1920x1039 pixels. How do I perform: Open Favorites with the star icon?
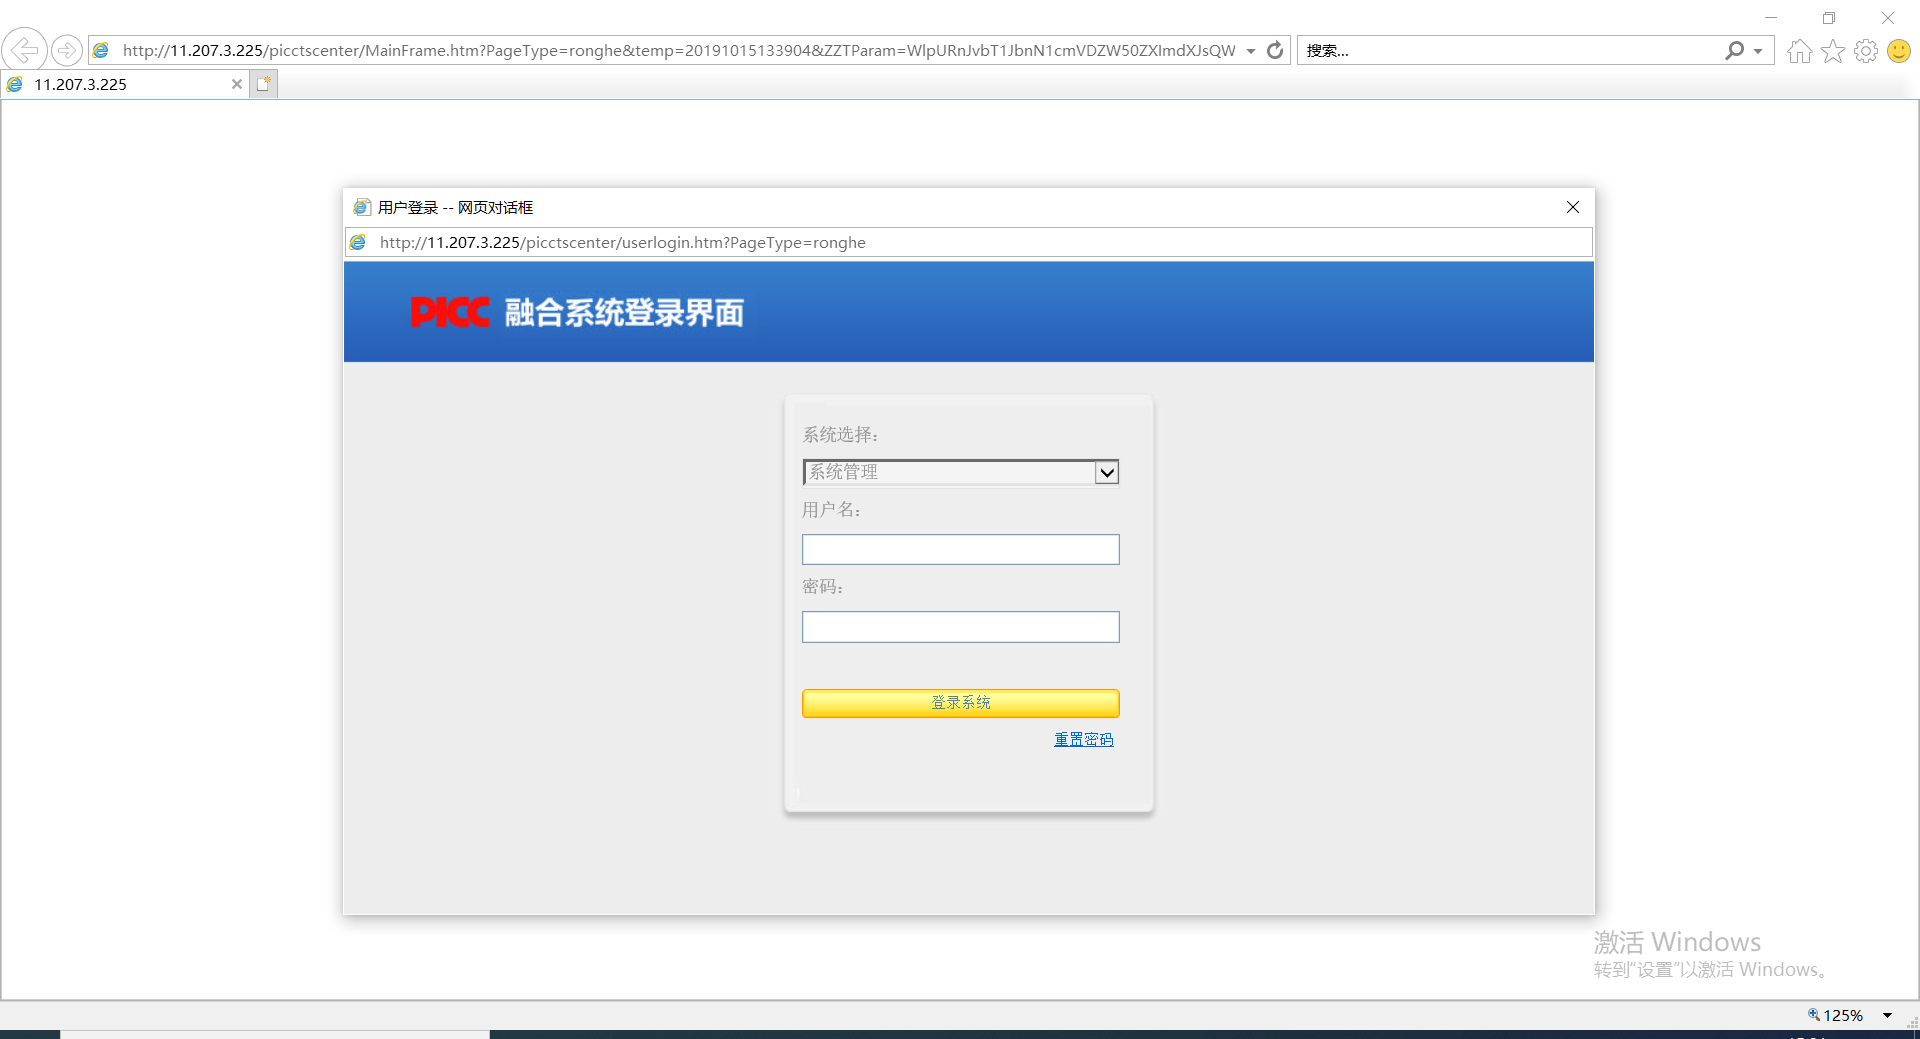(1833, 51)
